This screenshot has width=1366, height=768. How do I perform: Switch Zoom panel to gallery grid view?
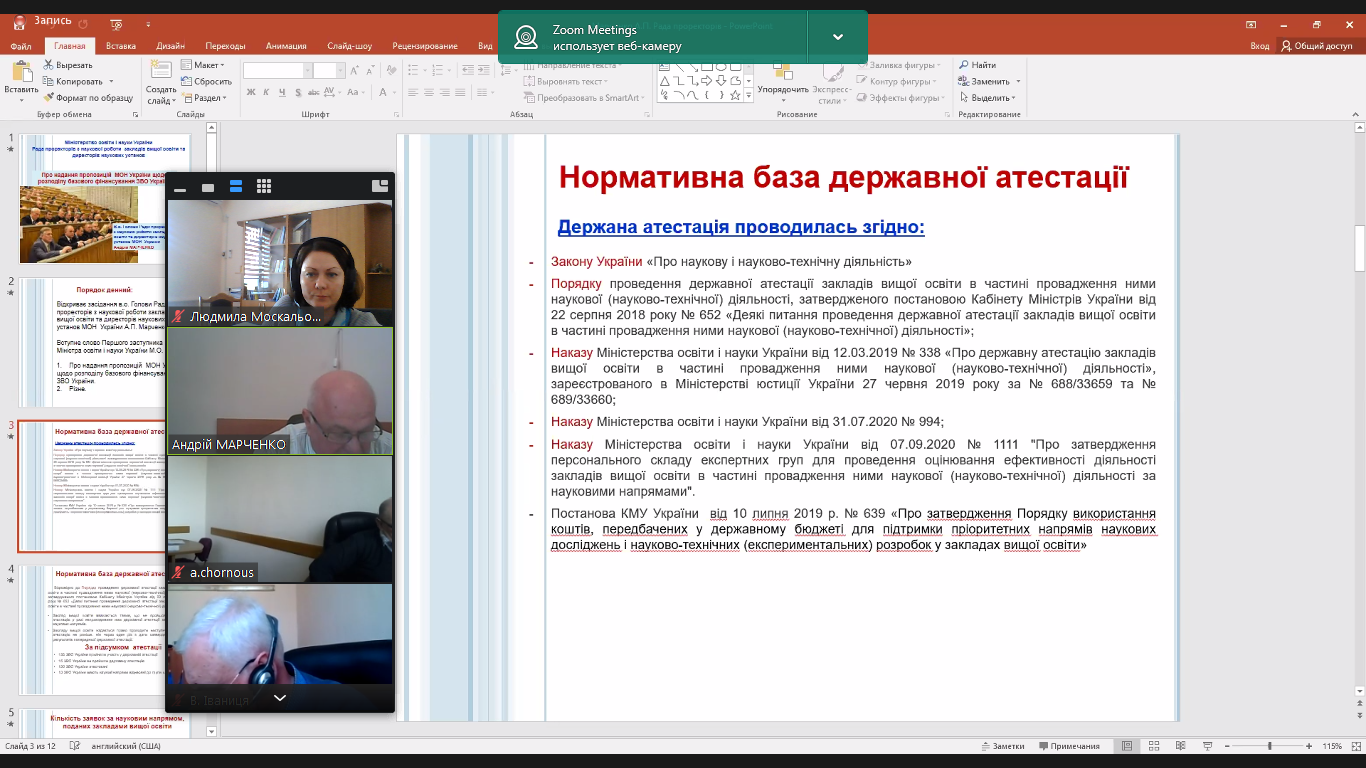click(x=264, y=186)
